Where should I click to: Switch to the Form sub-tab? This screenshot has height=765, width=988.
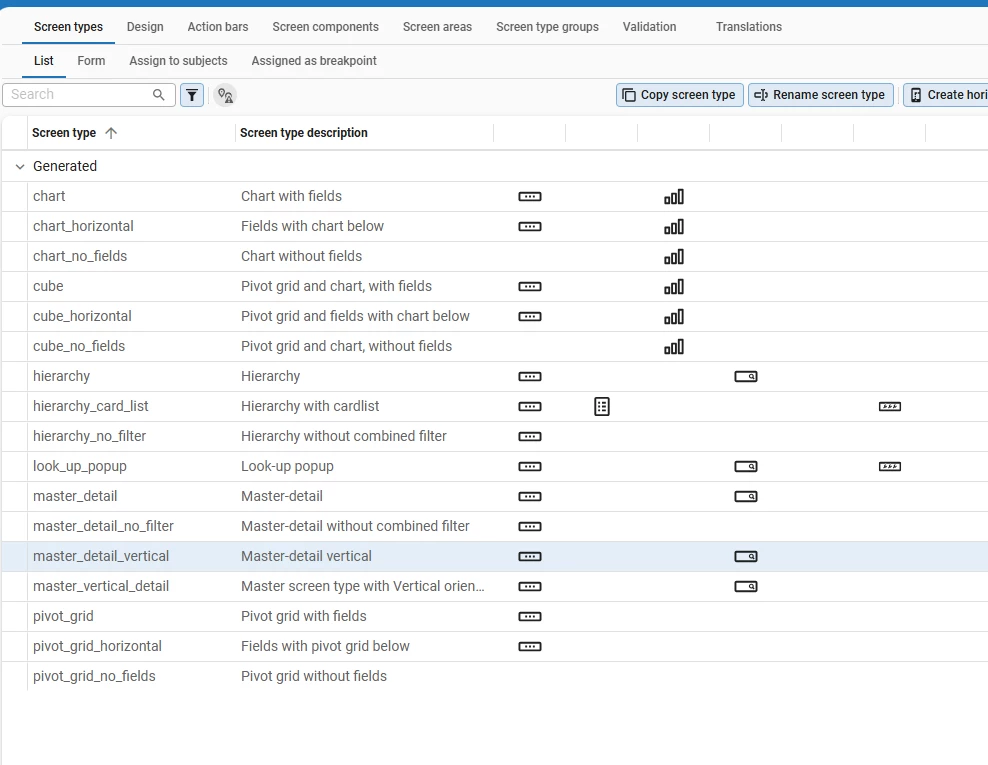pyautogui.click(x=91, y=61)
